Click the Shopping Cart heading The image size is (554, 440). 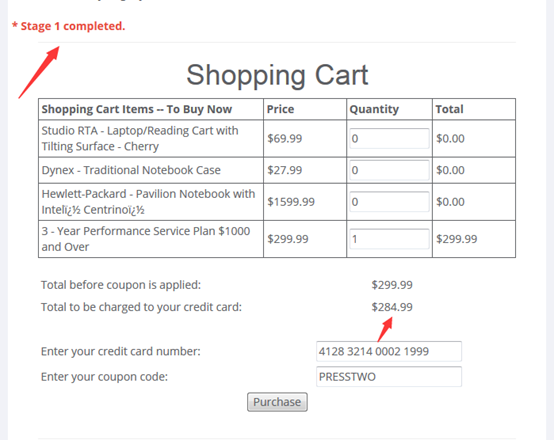click(277, 75)
